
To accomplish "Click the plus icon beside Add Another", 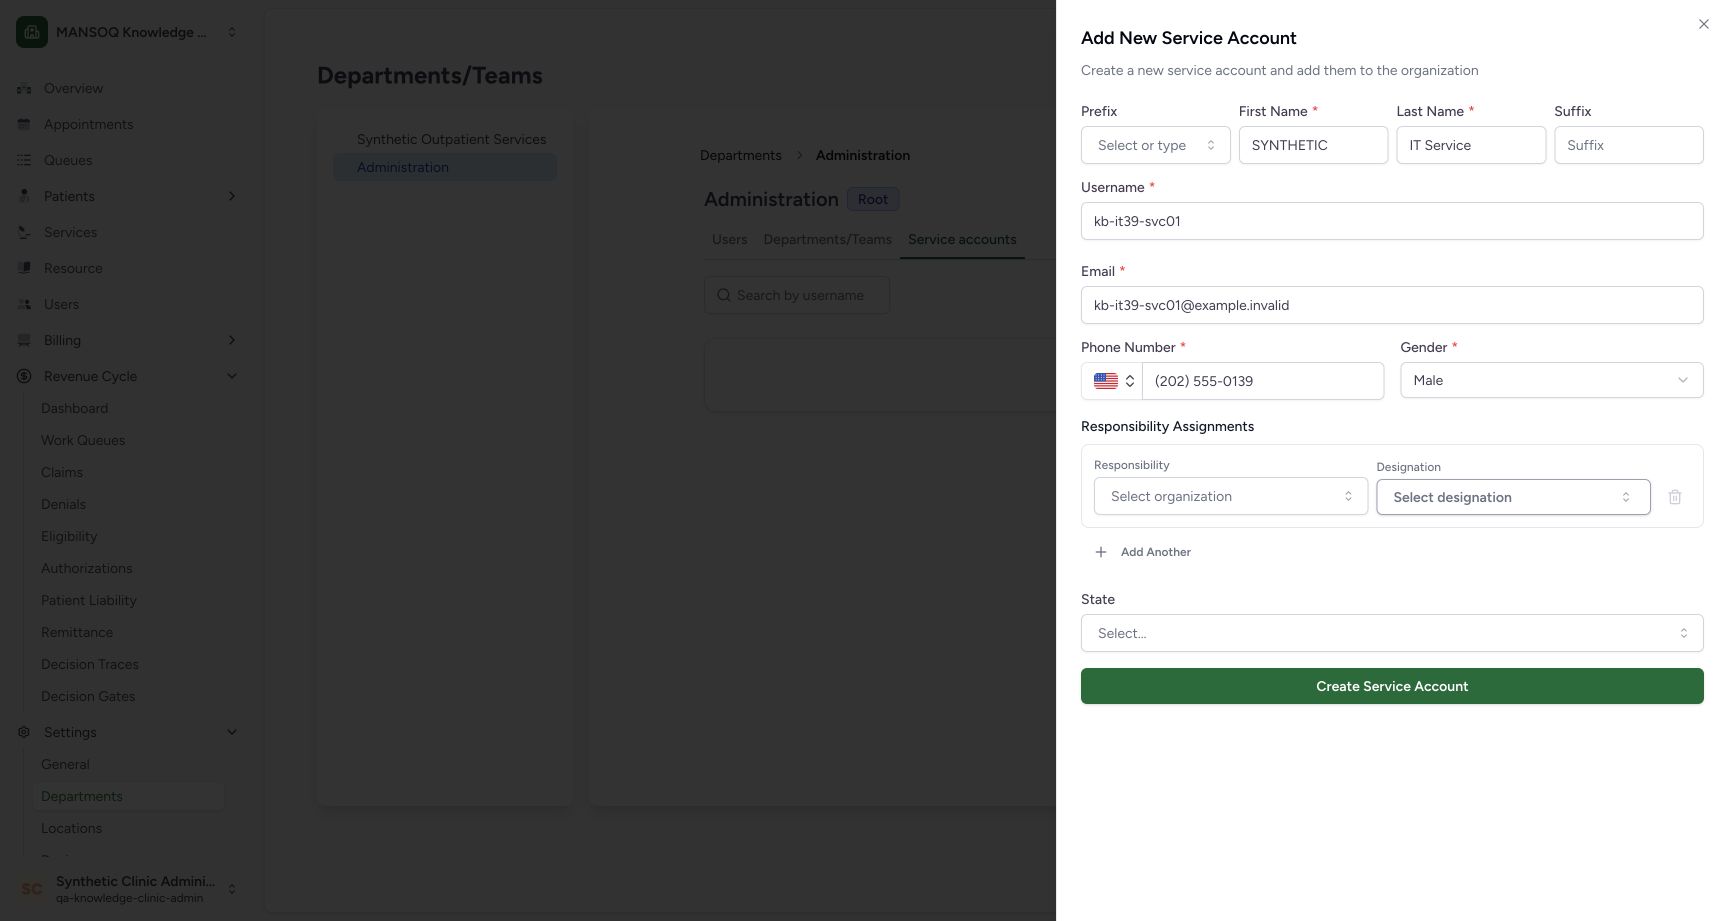I will point(1101,552).
